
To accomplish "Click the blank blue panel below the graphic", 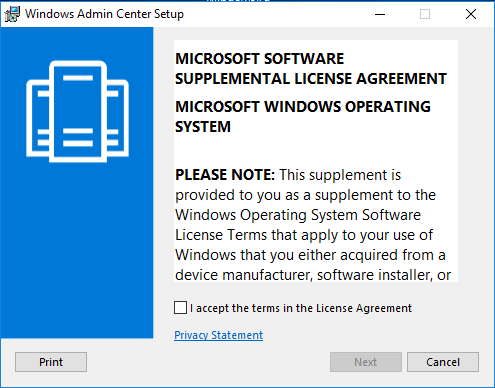I will tap(77, 253).
